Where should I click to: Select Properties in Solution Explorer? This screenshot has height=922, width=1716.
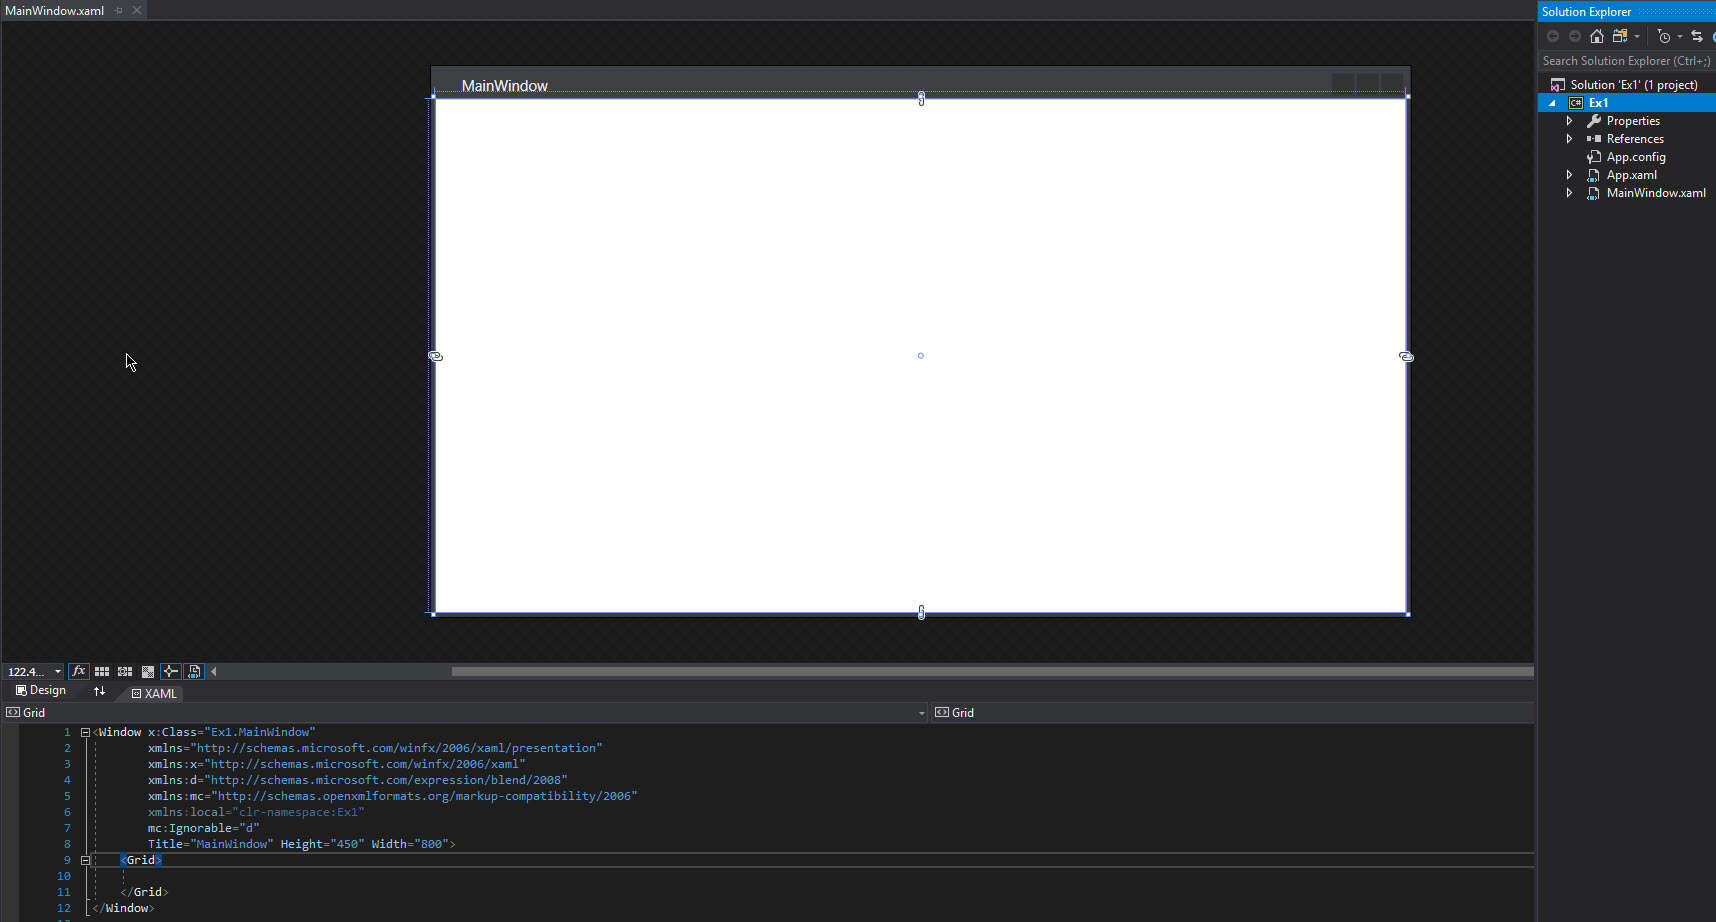tap(1633, 121)
